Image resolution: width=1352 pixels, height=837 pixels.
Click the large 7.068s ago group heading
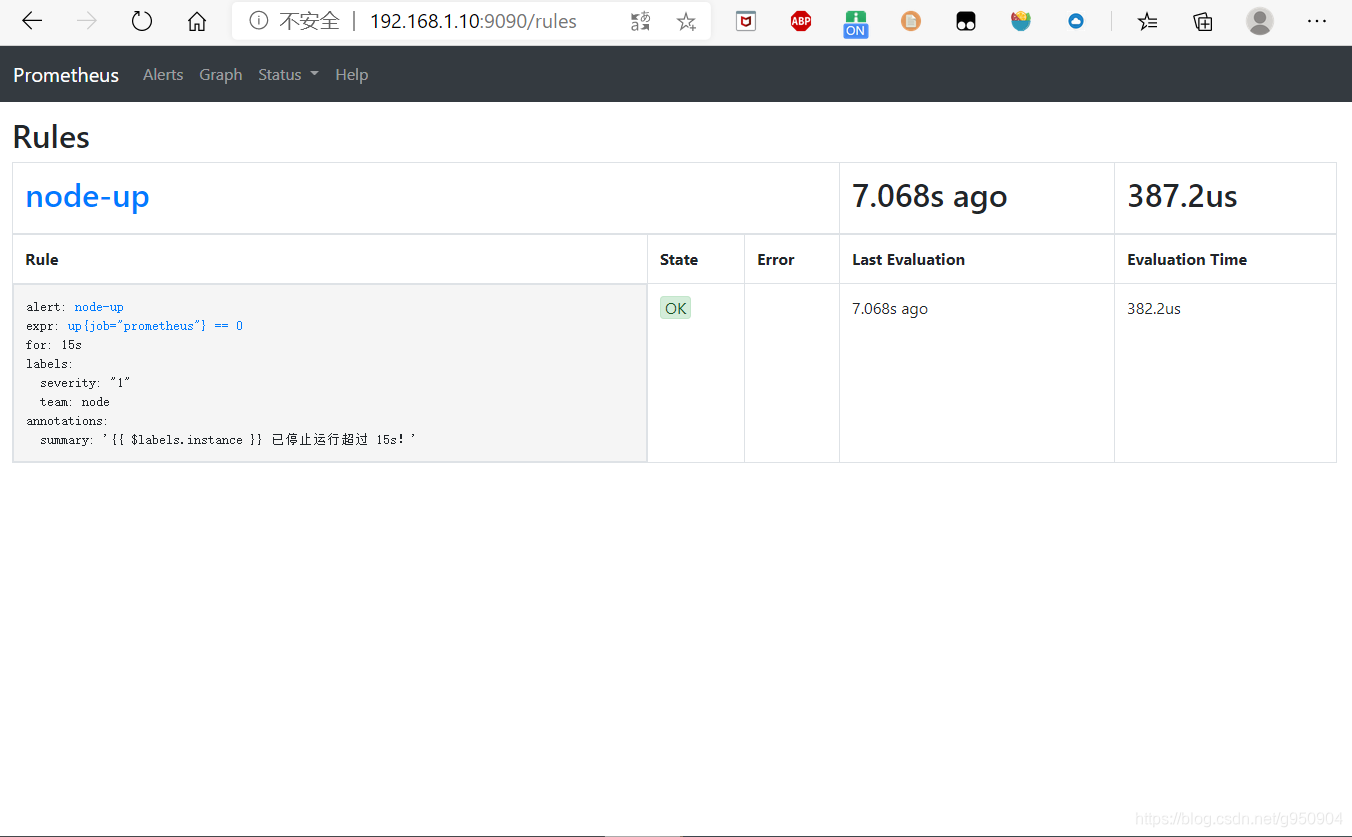pos(929,197)
